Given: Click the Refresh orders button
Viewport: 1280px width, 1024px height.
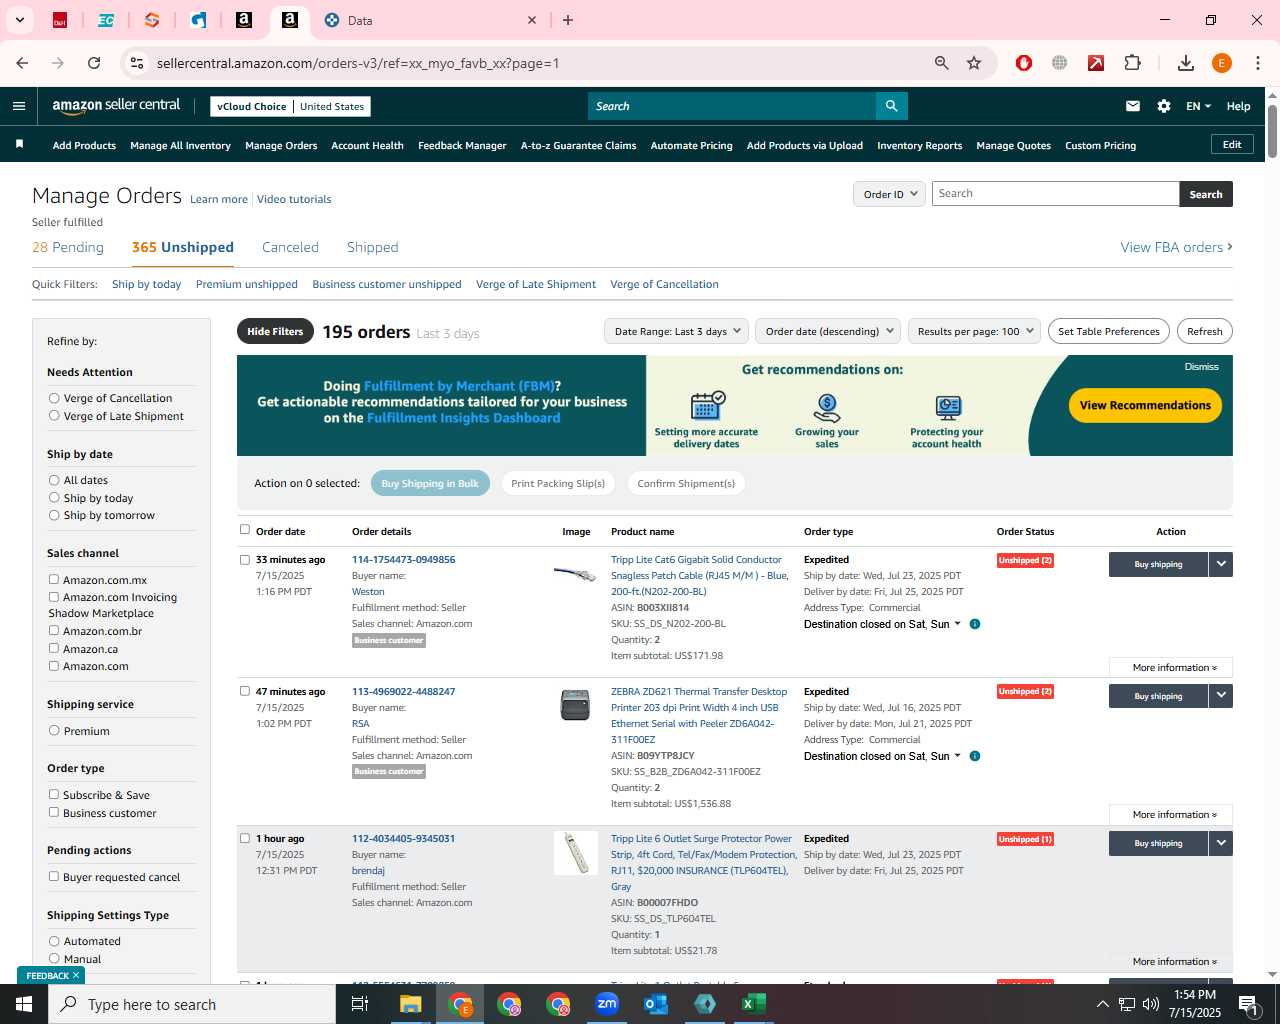Looking at the screenshot, I should pos(1204,331).
